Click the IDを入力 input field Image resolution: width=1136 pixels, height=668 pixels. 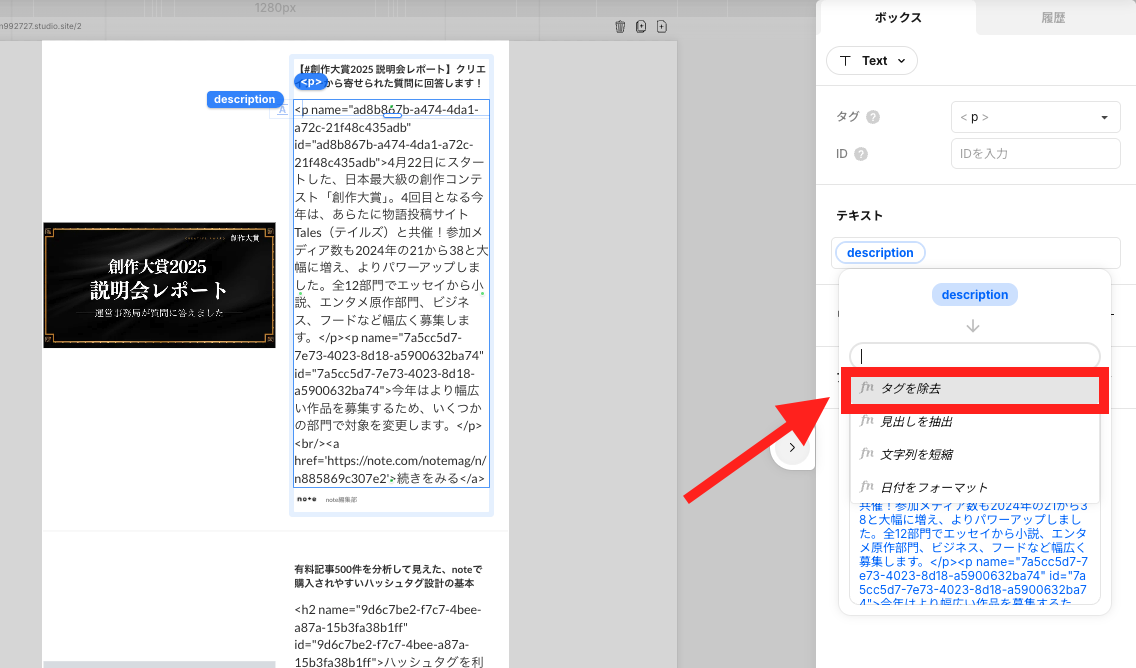pos(1035,154)
